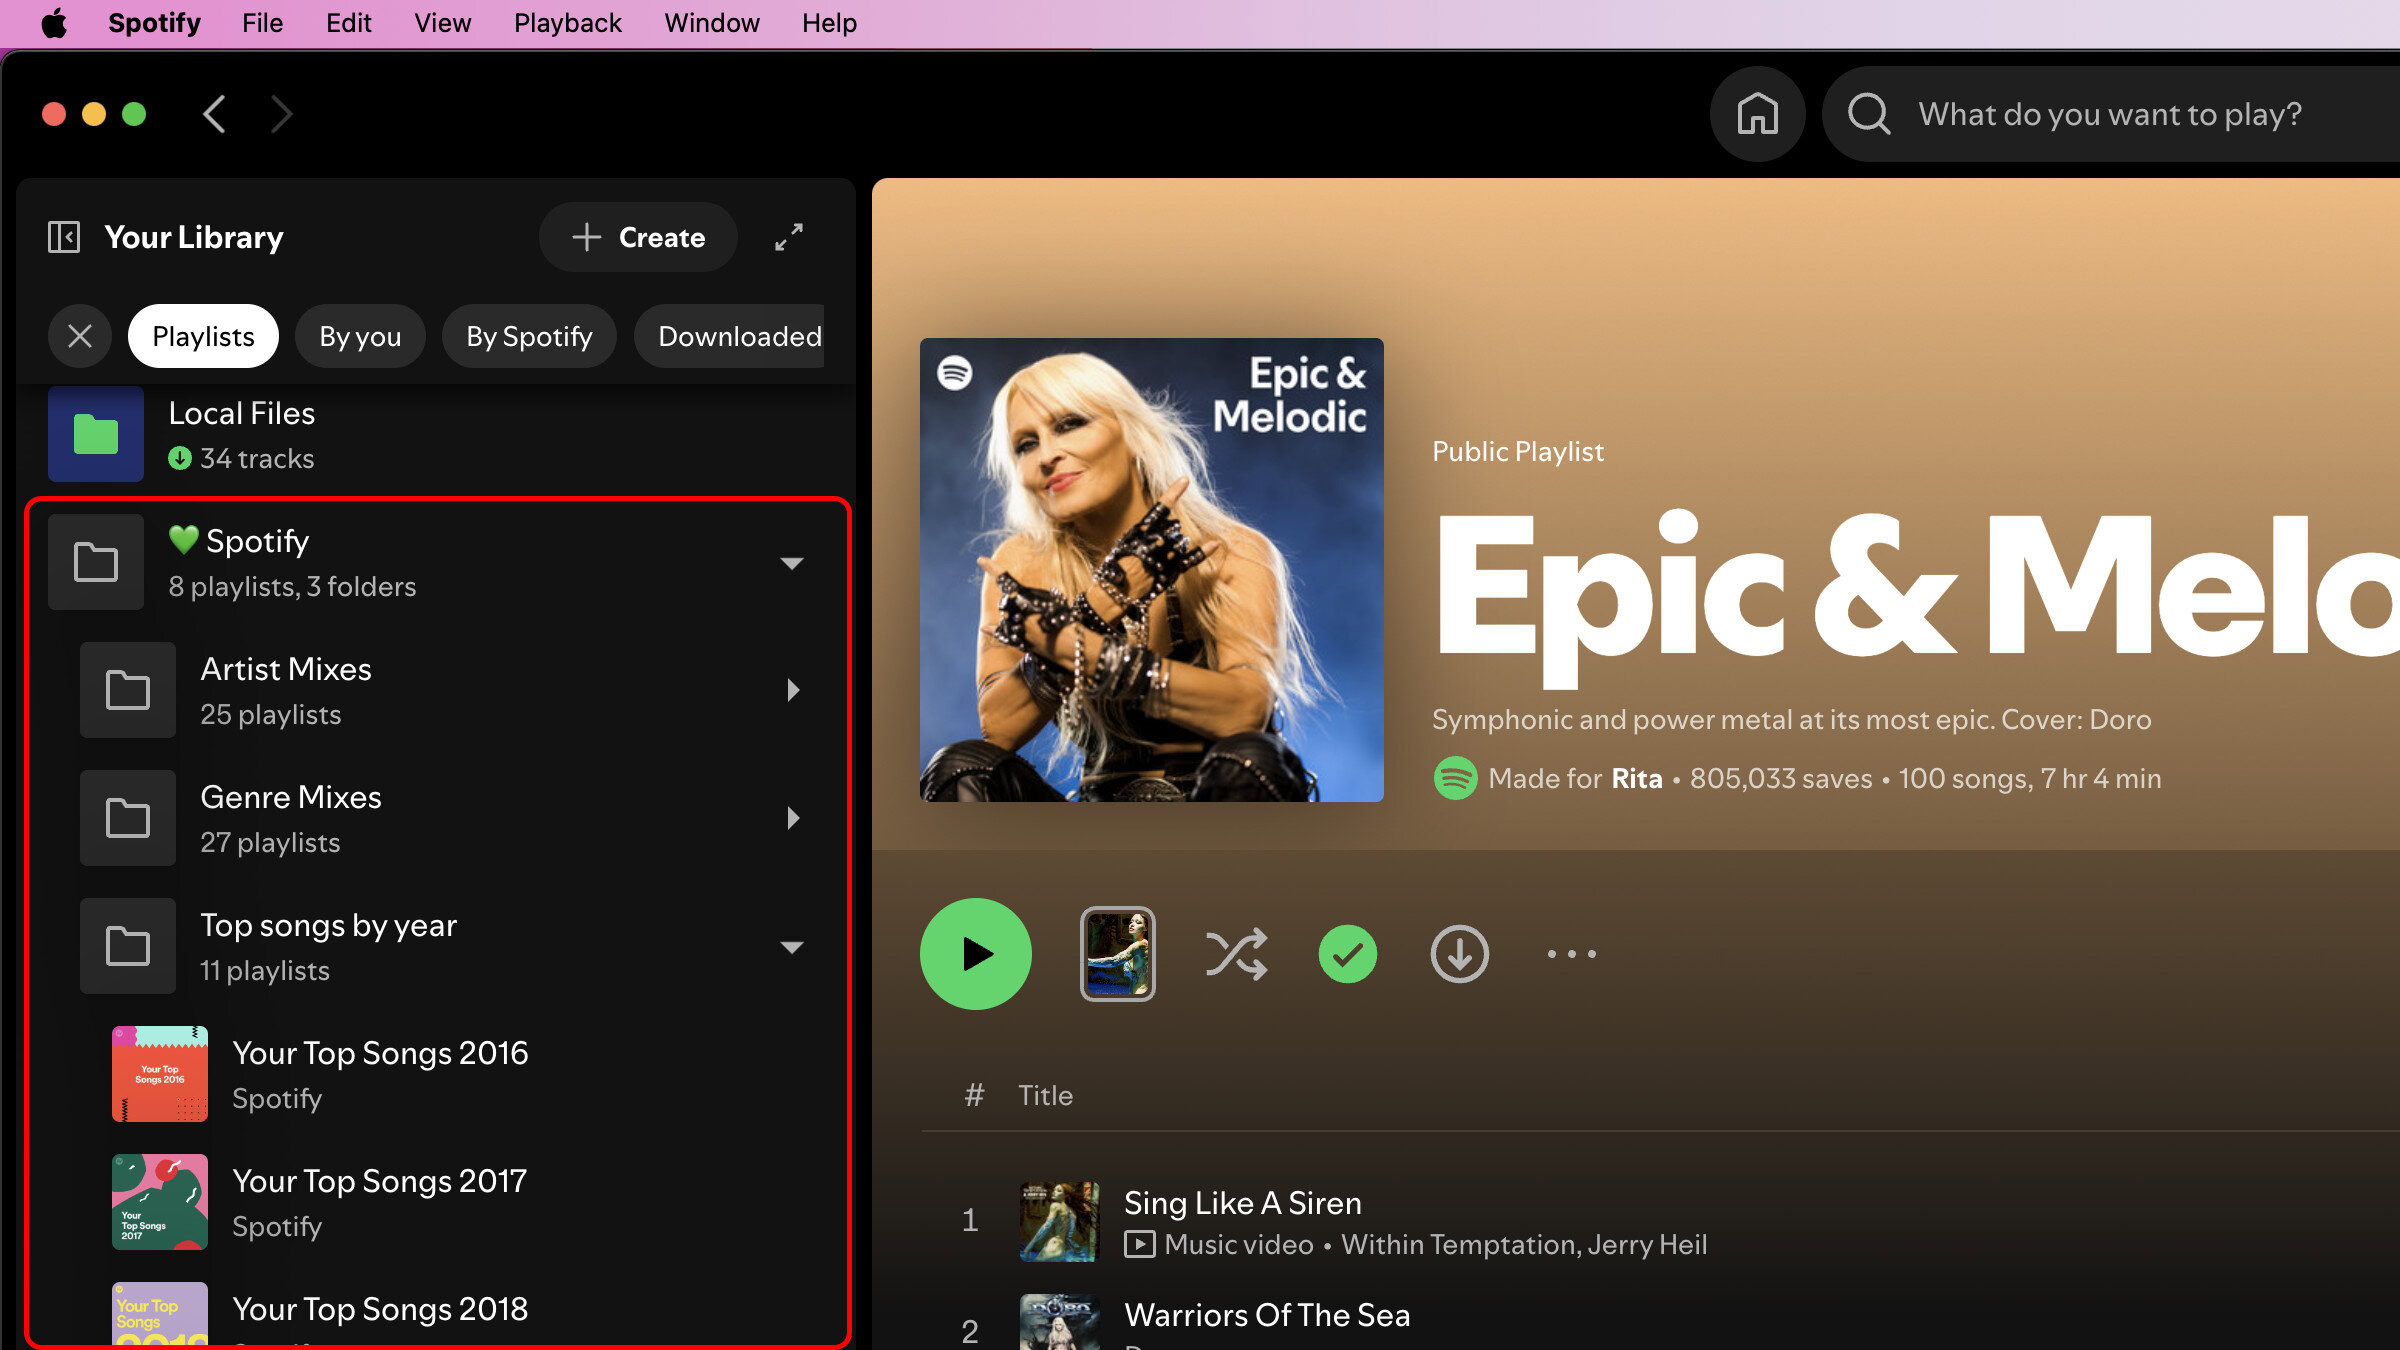The image size is (2400, 1350).
Task: Toggle shuffle for this playlist
Action: (1236, 954)
